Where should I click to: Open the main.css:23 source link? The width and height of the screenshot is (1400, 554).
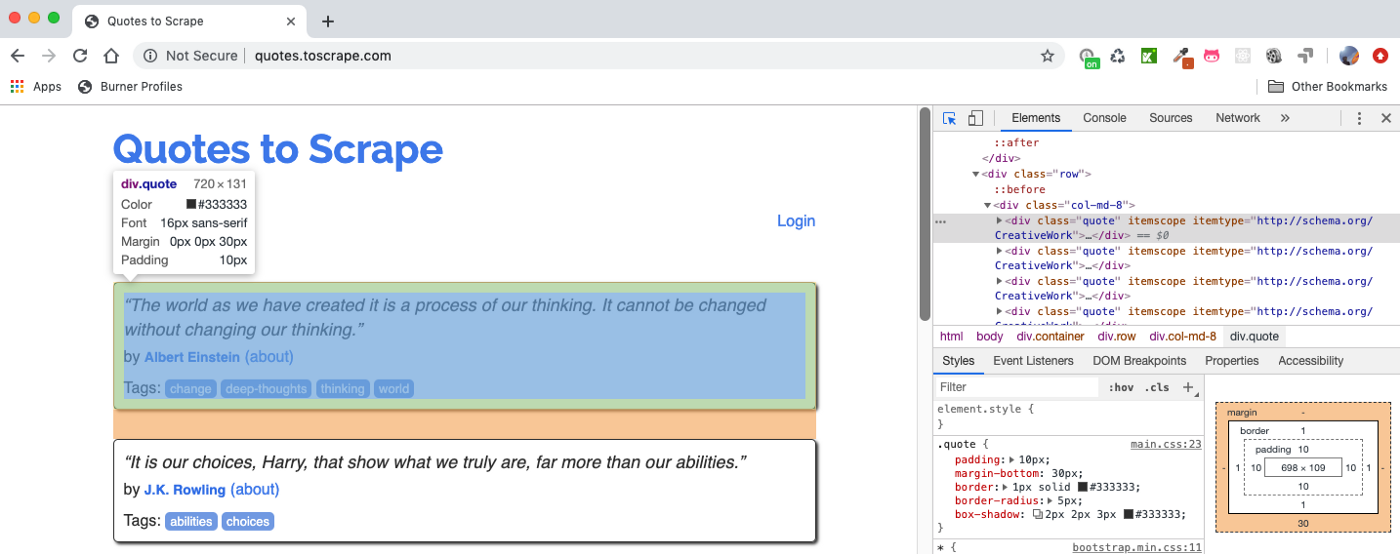[1165, 444]
